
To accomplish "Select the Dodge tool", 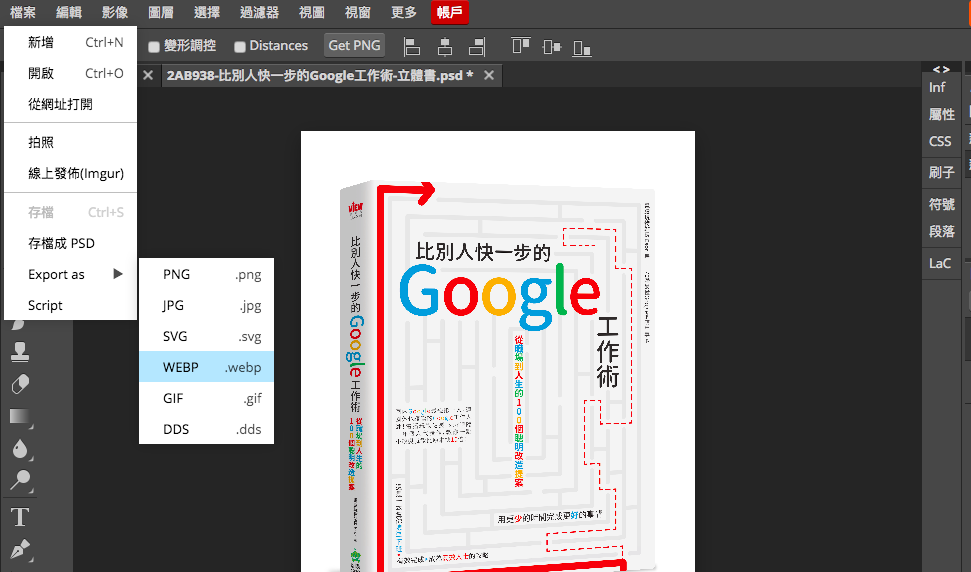I will [x=19, y=480].
